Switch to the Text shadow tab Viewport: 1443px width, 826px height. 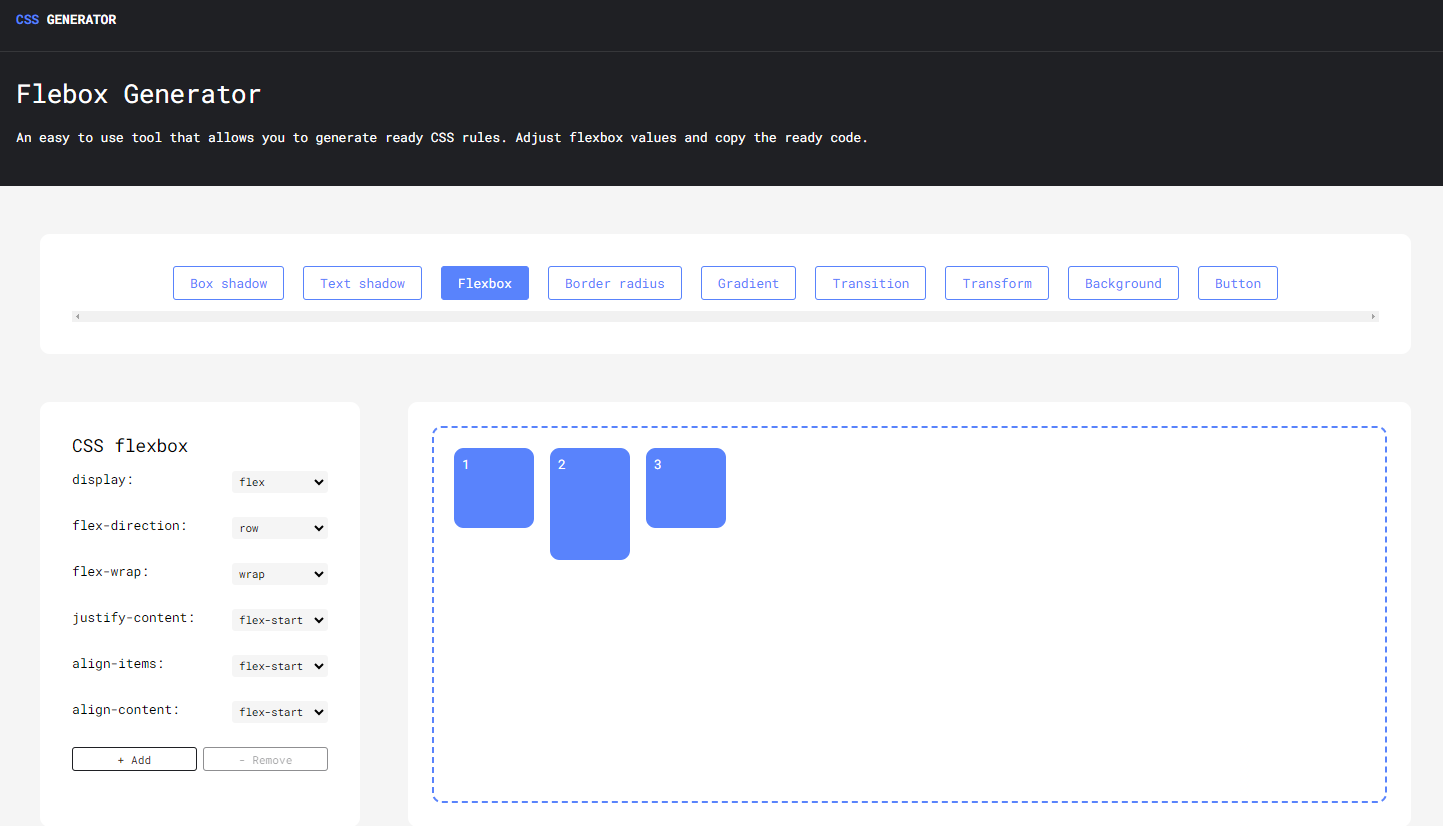[x=362, y=283]
